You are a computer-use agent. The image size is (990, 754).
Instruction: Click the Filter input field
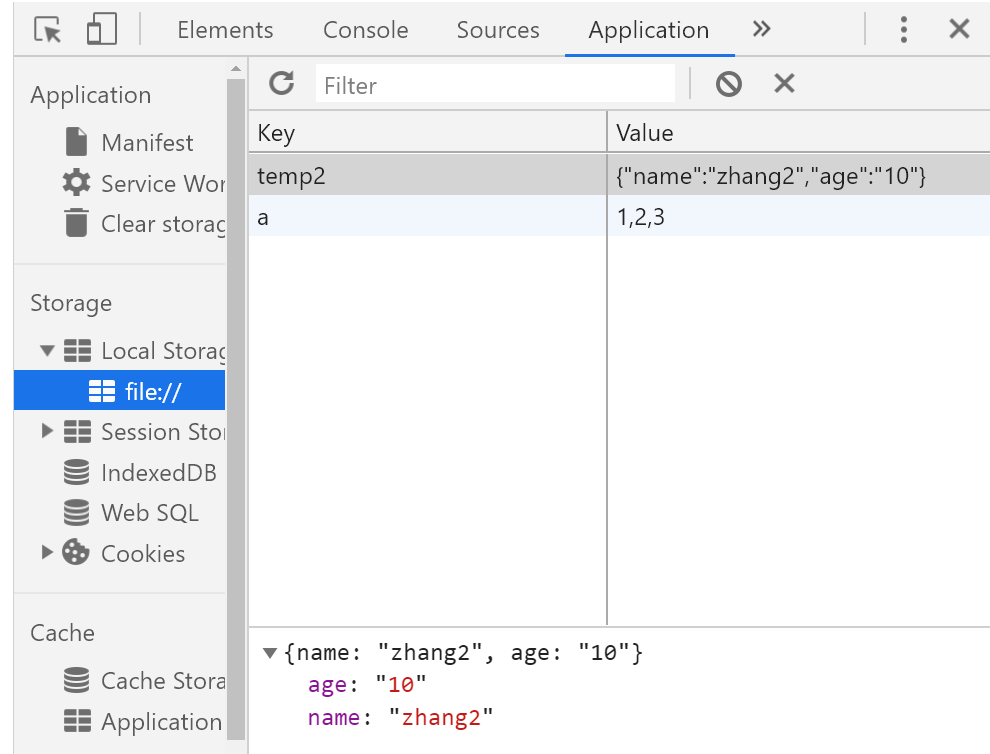point(495,85)
